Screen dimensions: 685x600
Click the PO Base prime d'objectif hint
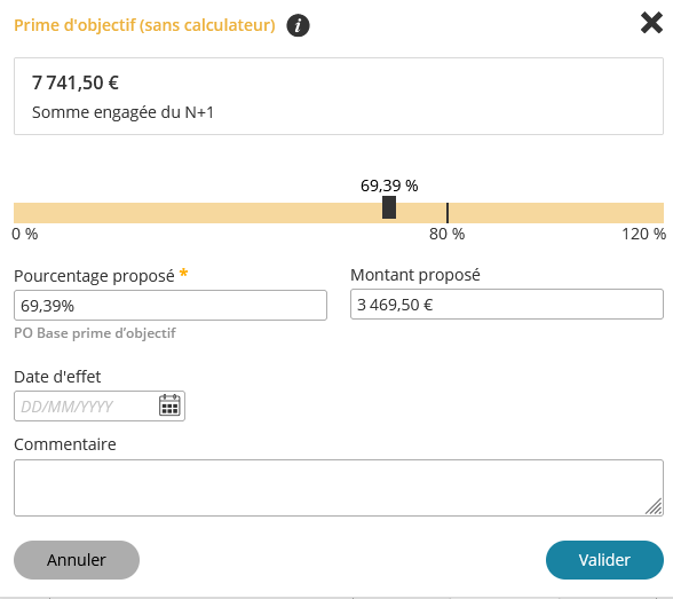click(95, 333)
